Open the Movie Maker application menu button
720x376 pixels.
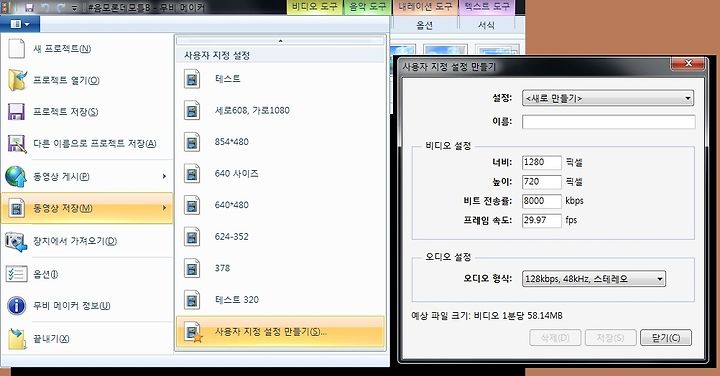click(20, 24)
